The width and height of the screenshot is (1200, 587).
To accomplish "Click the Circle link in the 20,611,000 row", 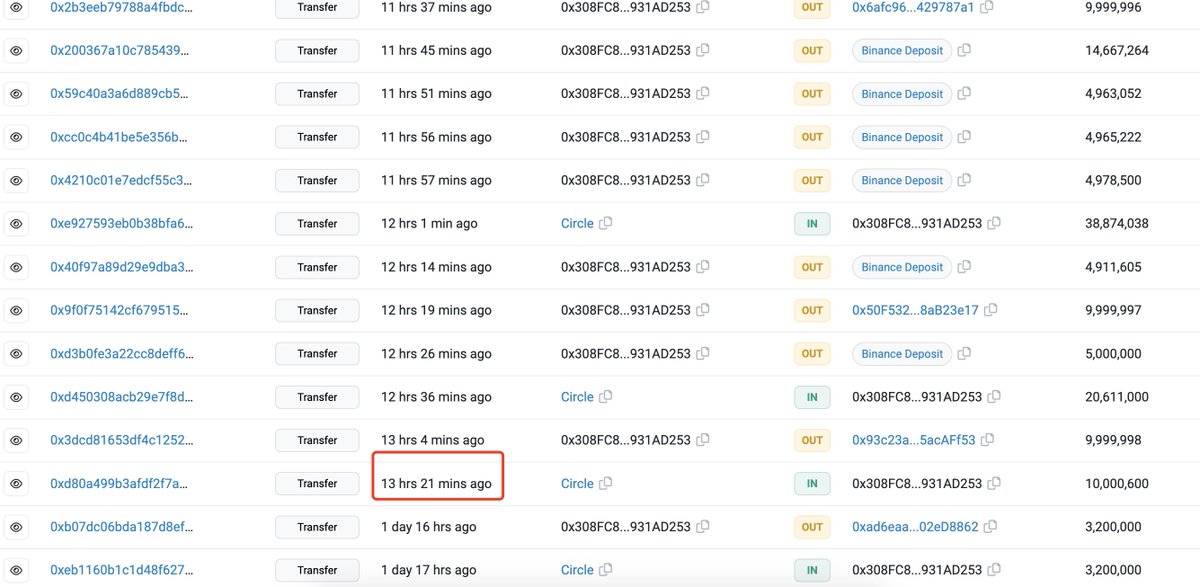I will click(x=577, y=397).
